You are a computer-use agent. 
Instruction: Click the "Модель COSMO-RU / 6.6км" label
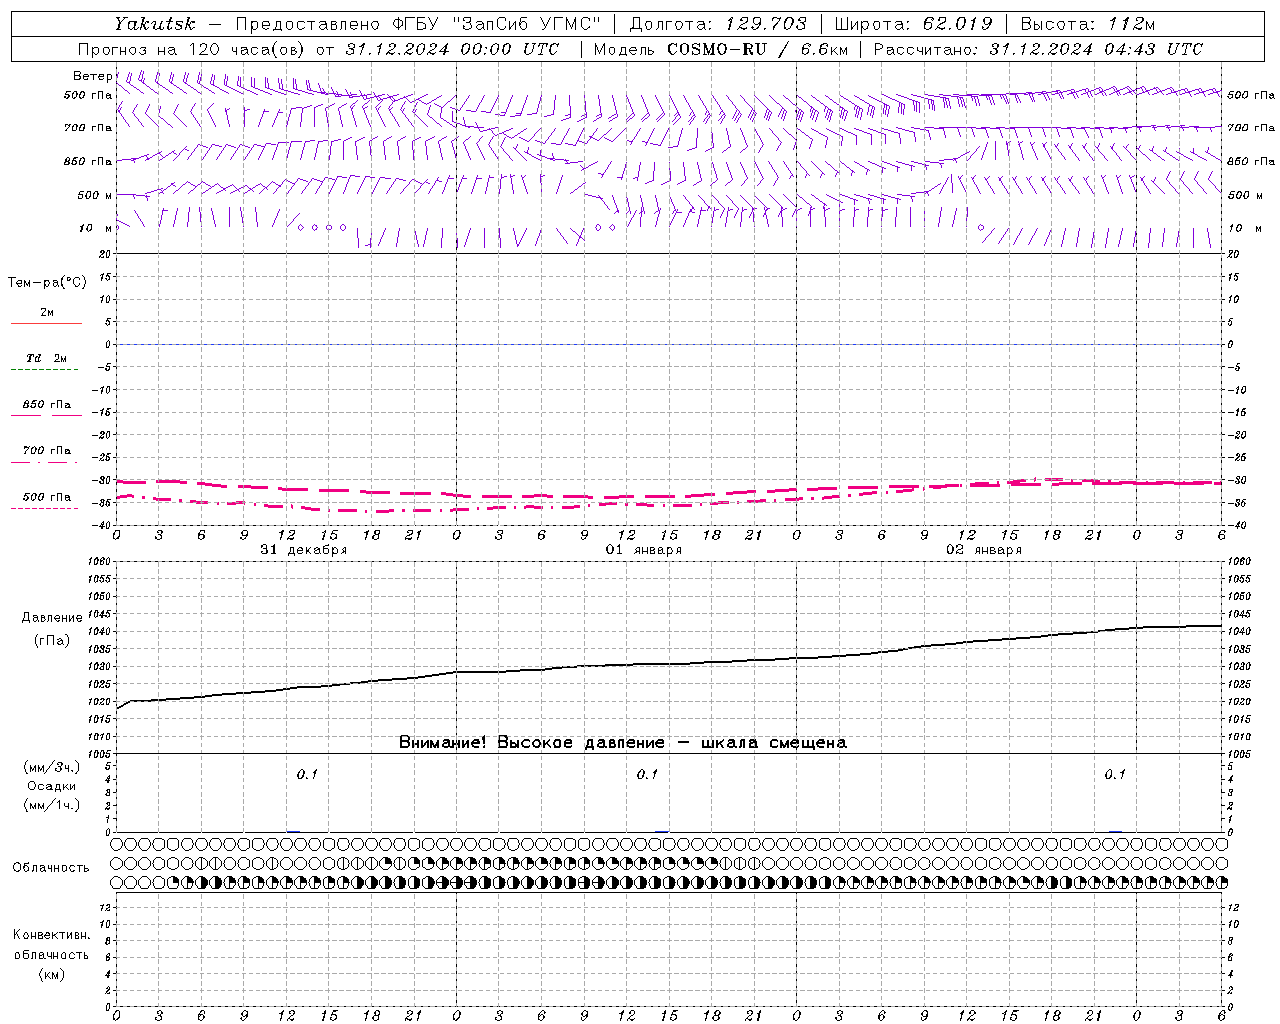click(x=720, y=49)
